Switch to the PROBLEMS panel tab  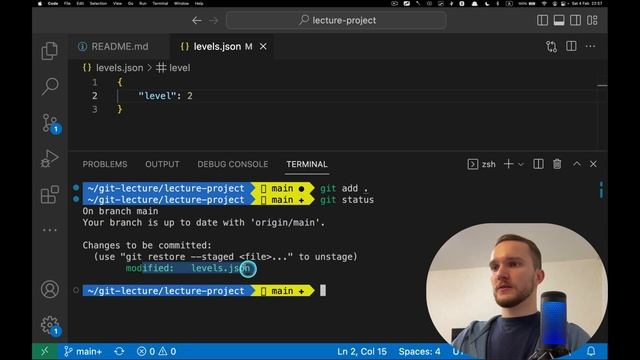(105, 164)
